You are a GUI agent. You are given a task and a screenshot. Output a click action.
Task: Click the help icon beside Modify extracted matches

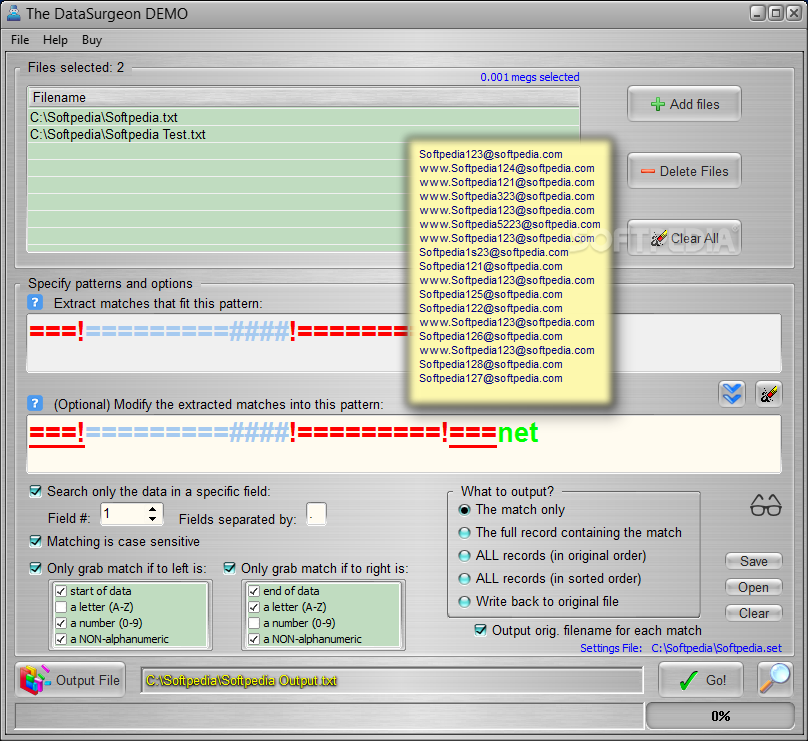35,403
